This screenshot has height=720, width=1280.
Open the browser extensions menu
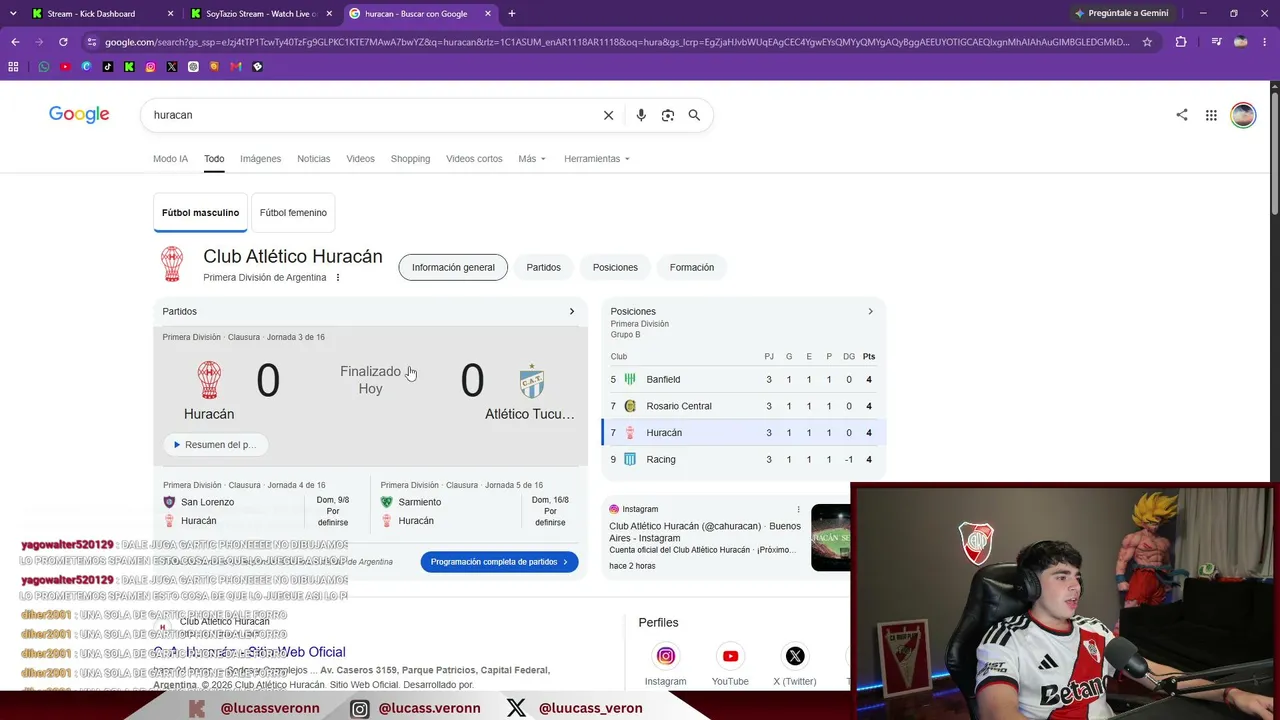pyautogui.click(x=1181, y=42)
